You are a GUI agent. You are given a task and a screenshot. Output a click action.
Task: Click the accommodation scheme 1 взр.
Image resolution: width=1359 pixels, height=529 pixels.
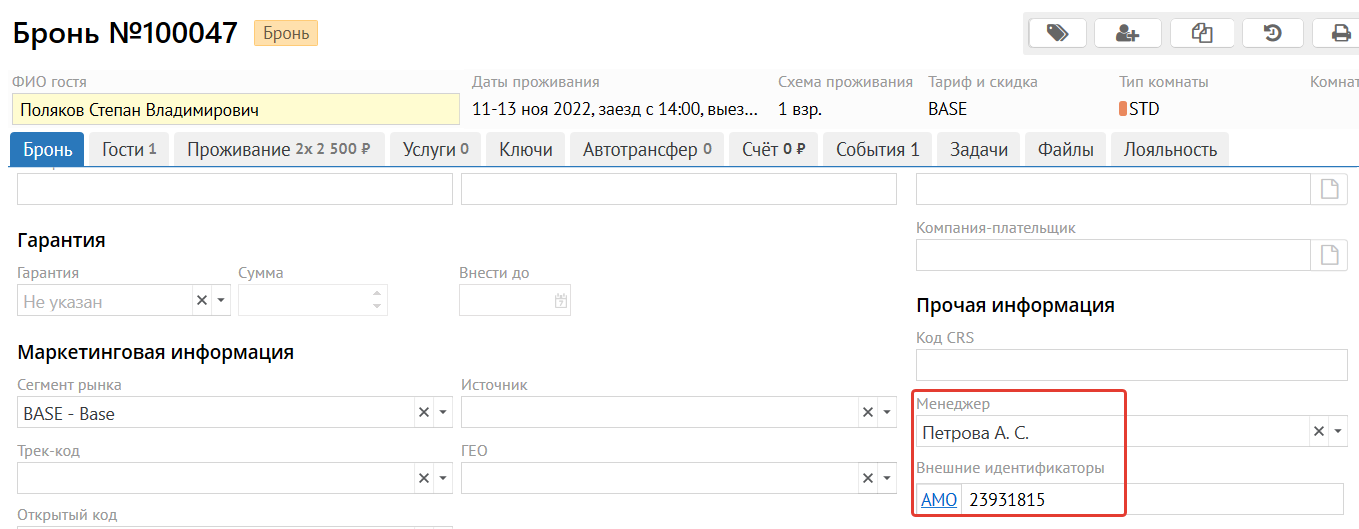pyautogui.click(x=800, y=109)
